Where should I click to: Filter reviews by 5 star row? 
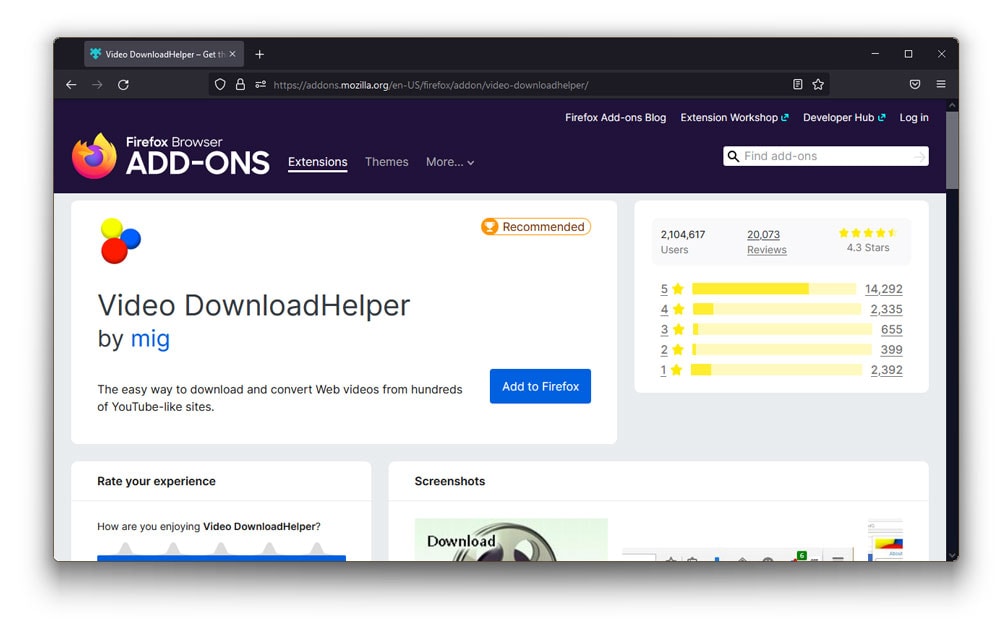(x=781, y=289)
